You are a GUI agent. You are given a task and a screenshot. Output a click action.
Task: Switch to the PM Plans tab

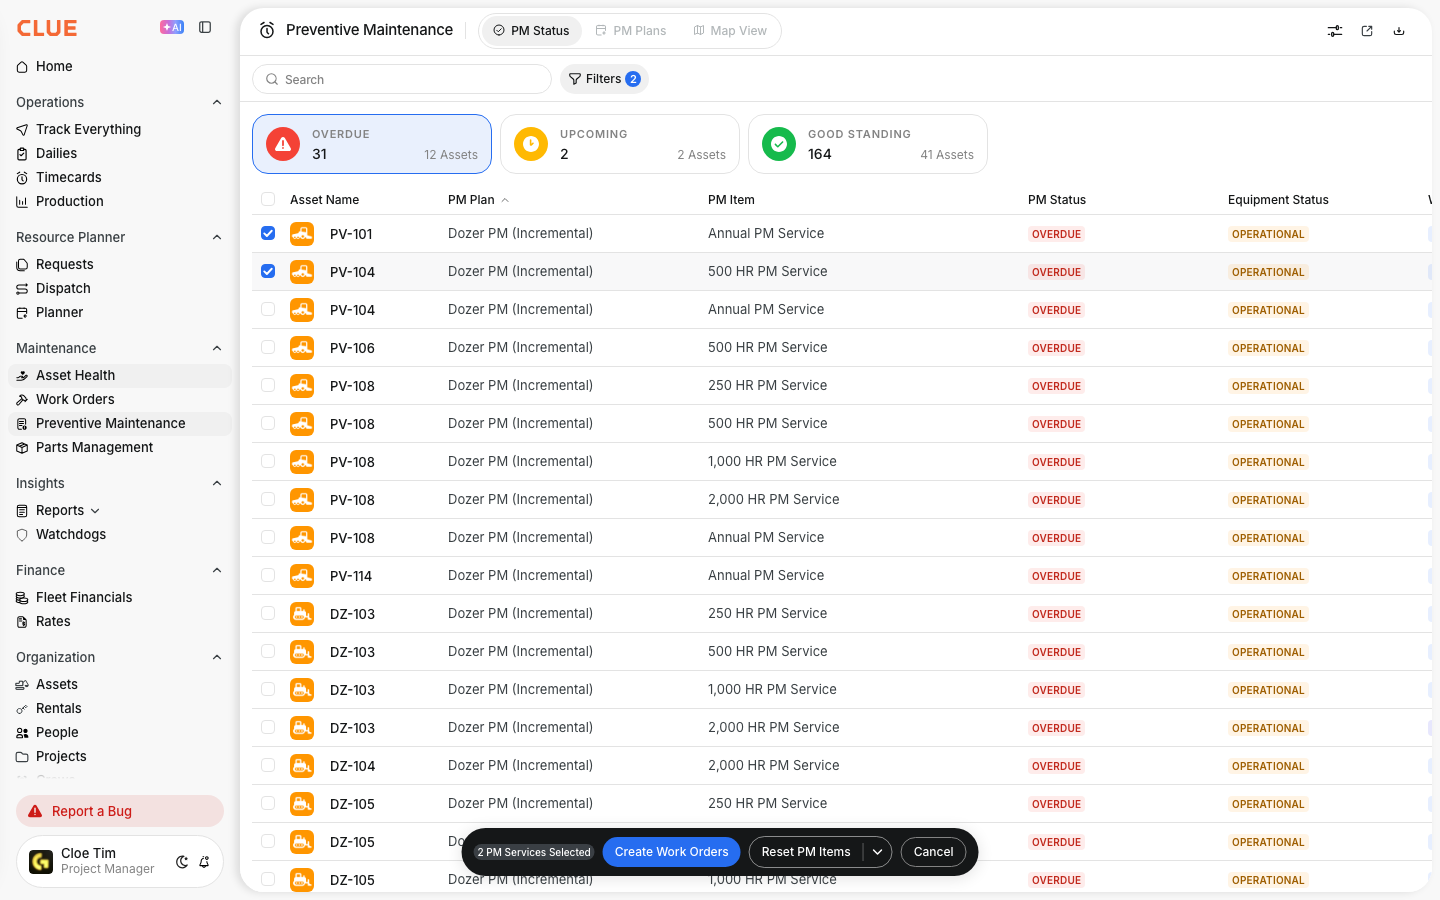point(631,31)
